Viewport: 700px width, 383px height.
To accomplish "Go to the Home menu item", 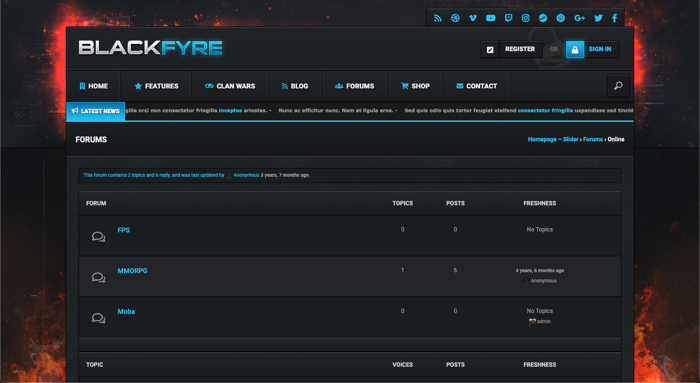I will (93, 86).
